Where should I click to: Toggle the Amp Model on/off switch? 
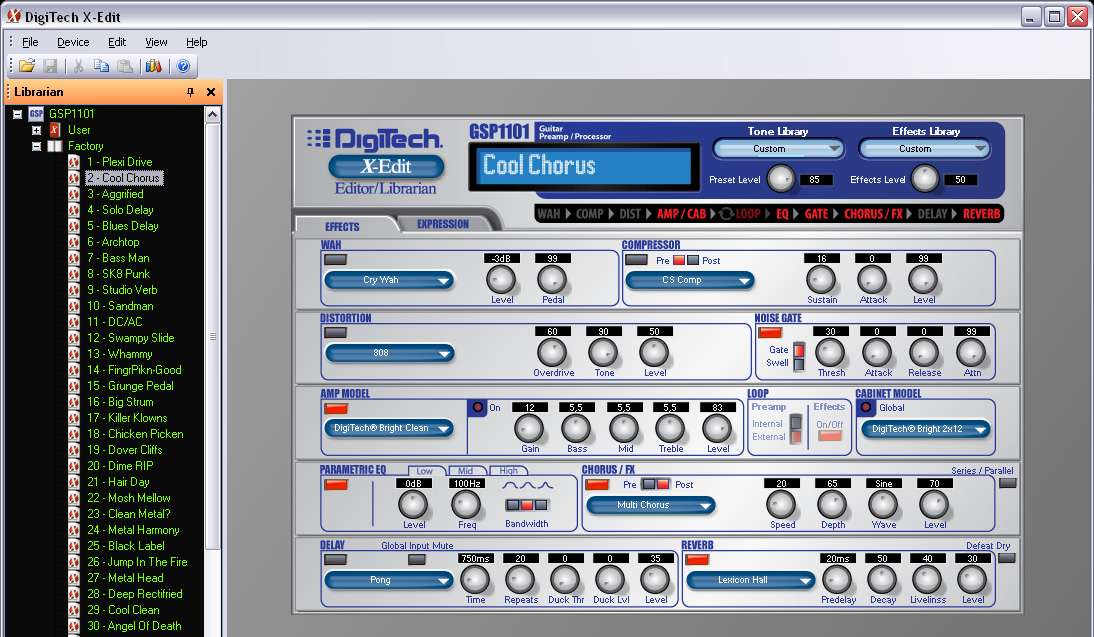336,409
